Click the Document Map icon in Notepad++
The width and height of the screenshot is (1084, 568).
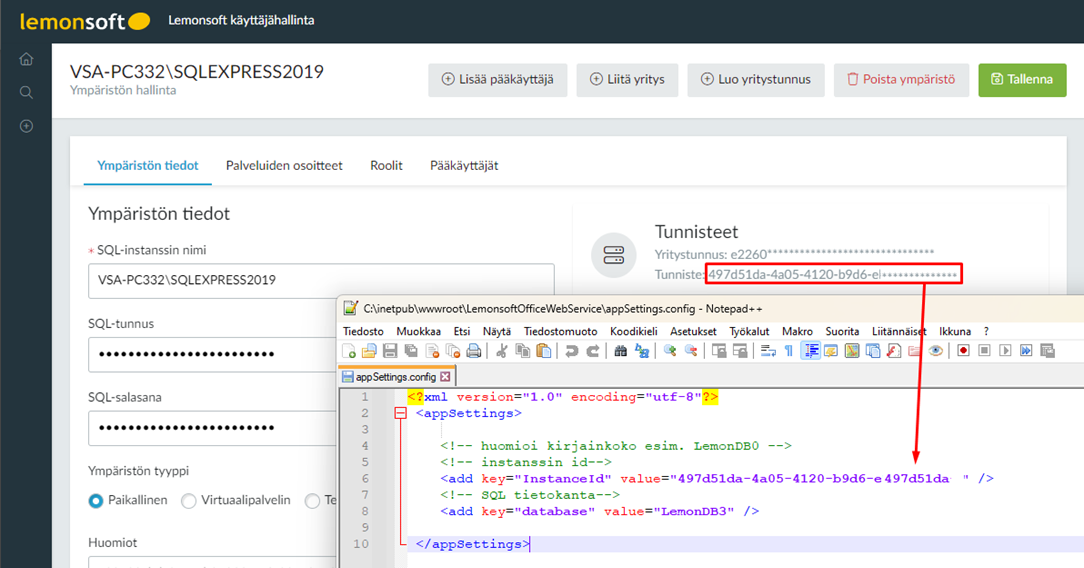coord(852,351)
